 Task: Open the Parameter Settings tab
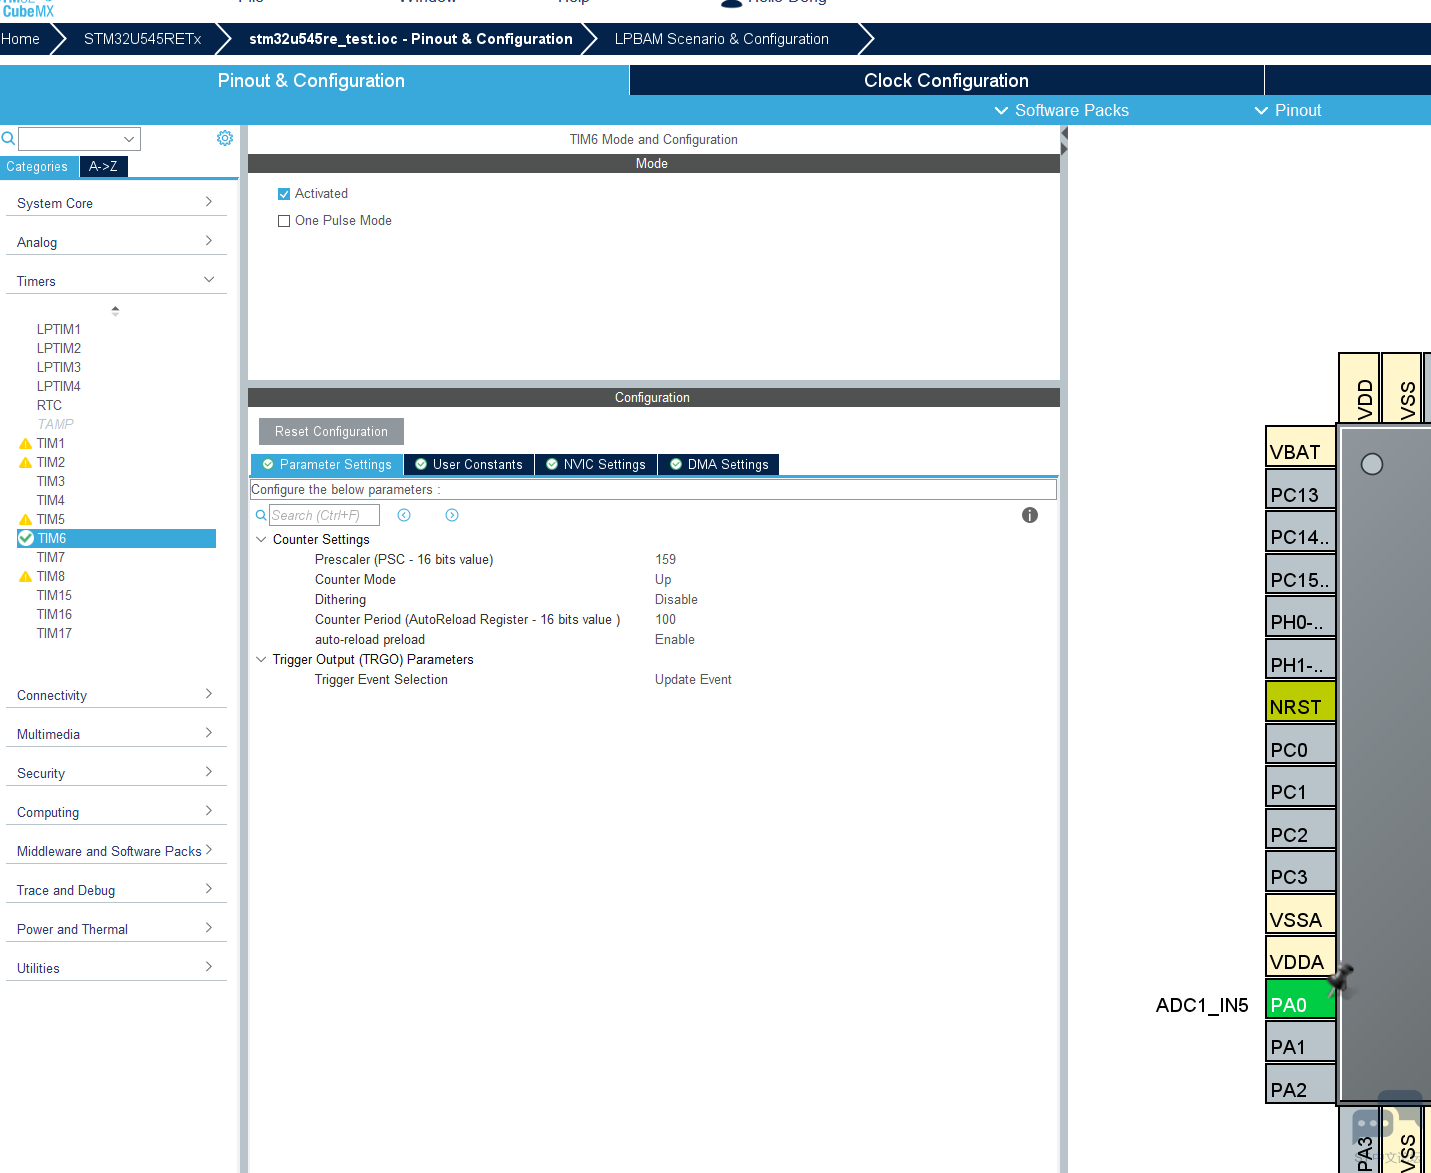(327, 464)
